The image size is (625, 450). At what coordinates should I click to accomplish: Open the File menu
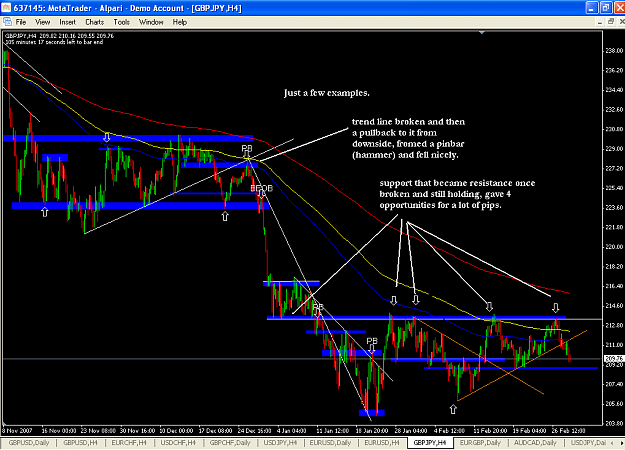(x=21, y=22)
